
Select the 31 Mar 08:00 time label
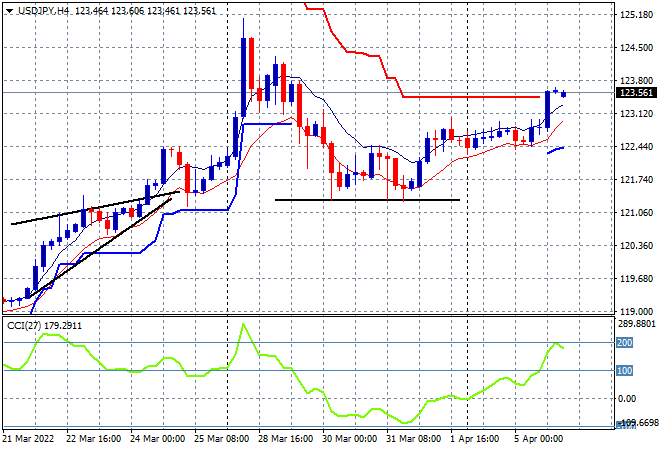[x=413, y=439]
